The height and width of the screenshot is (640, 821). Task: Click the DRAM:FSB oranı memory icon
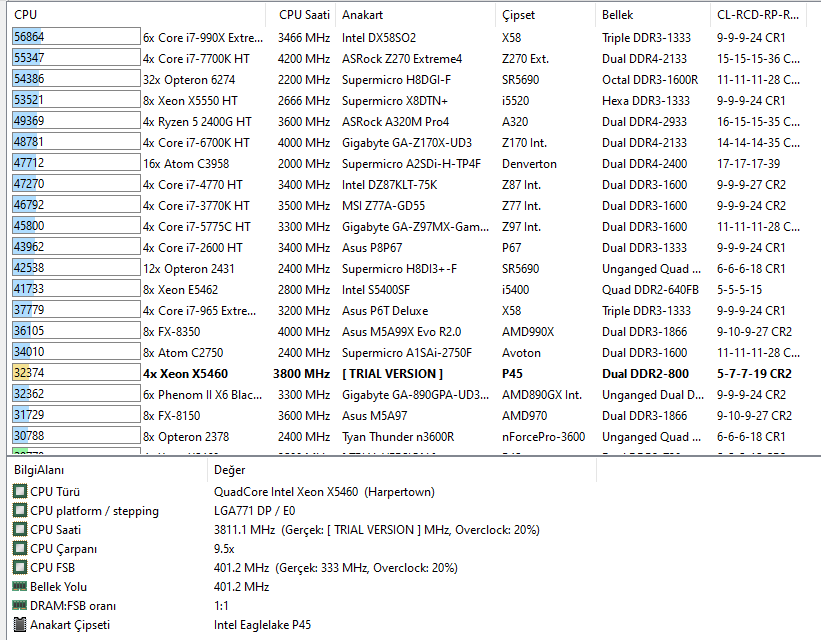(20, 605)
